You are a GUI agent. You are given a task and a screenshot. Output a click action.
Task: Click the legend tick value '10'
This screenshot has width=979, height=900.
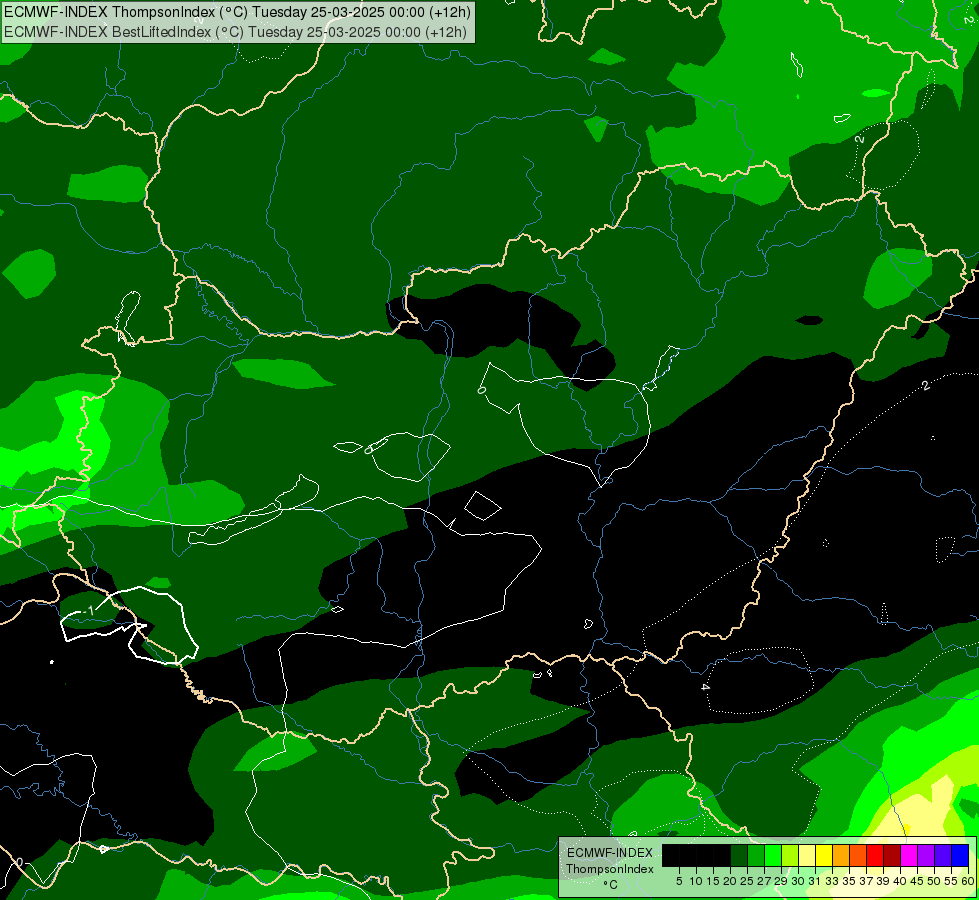coord(696,881)
